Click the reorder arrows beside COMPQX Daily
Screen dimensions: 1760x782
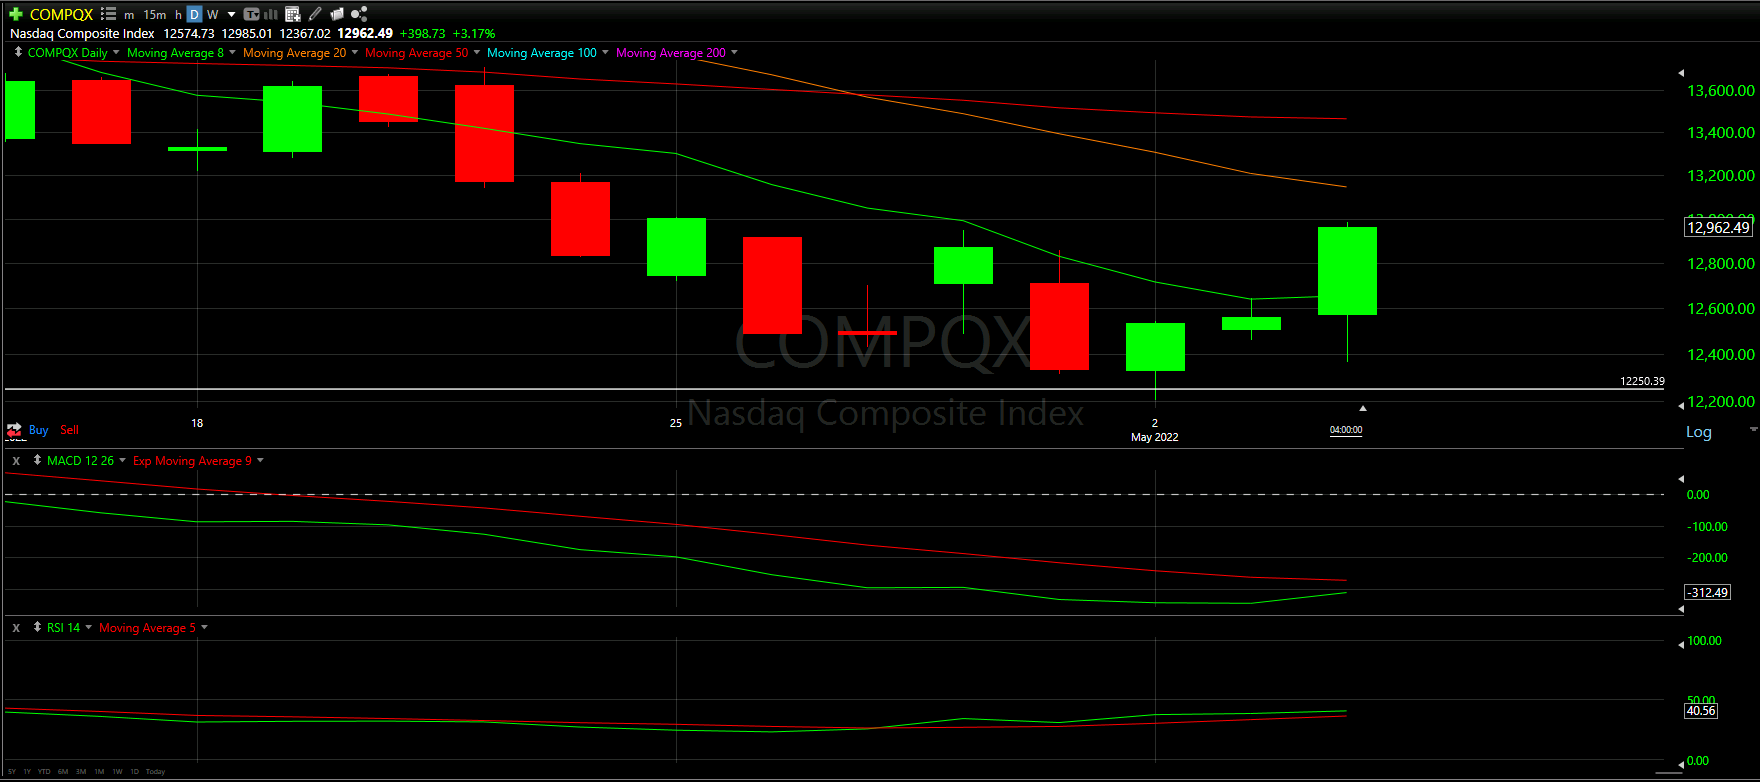click(x=18, y=52)
